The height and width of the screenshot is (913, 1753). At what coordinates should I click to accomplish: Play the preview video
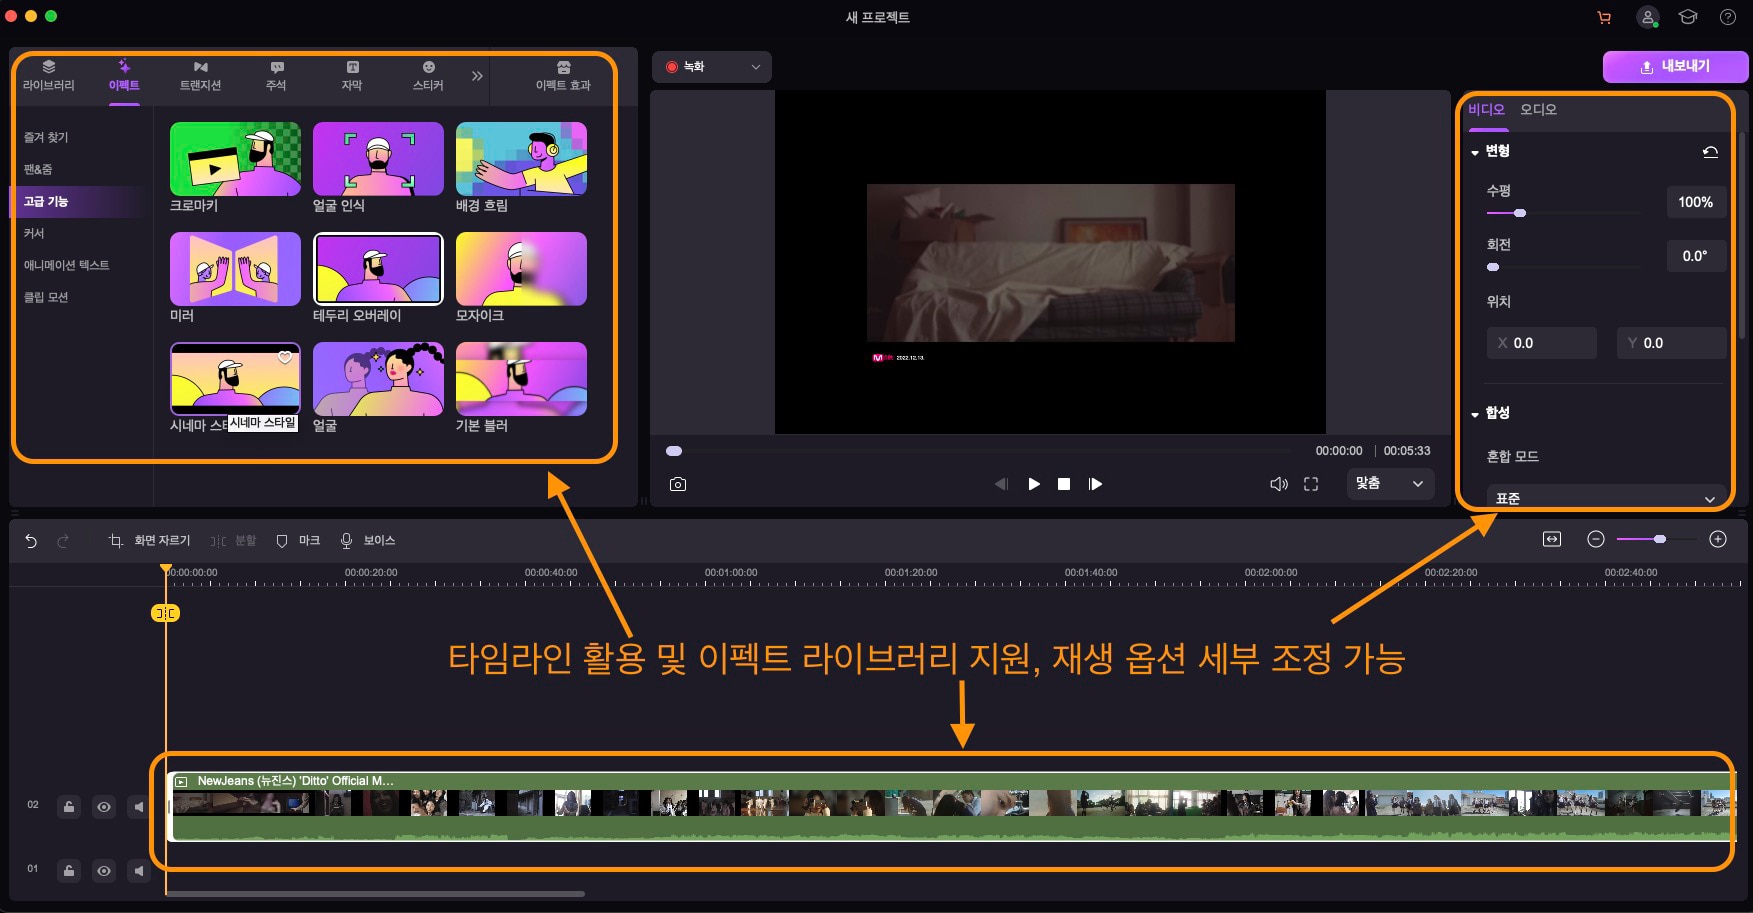(x=1034, y=484)
